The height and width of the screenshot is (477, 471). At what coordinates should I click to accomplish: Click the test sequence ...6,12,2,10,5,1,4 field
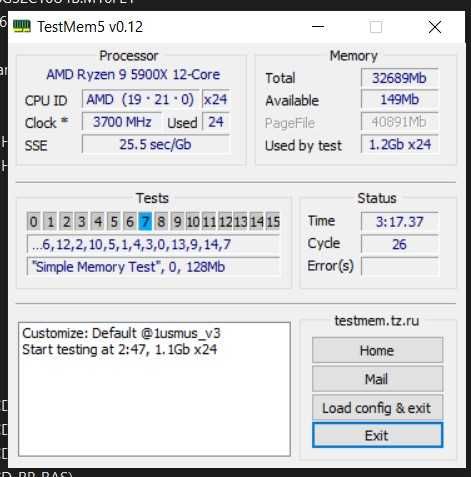[x=153, y=244]
